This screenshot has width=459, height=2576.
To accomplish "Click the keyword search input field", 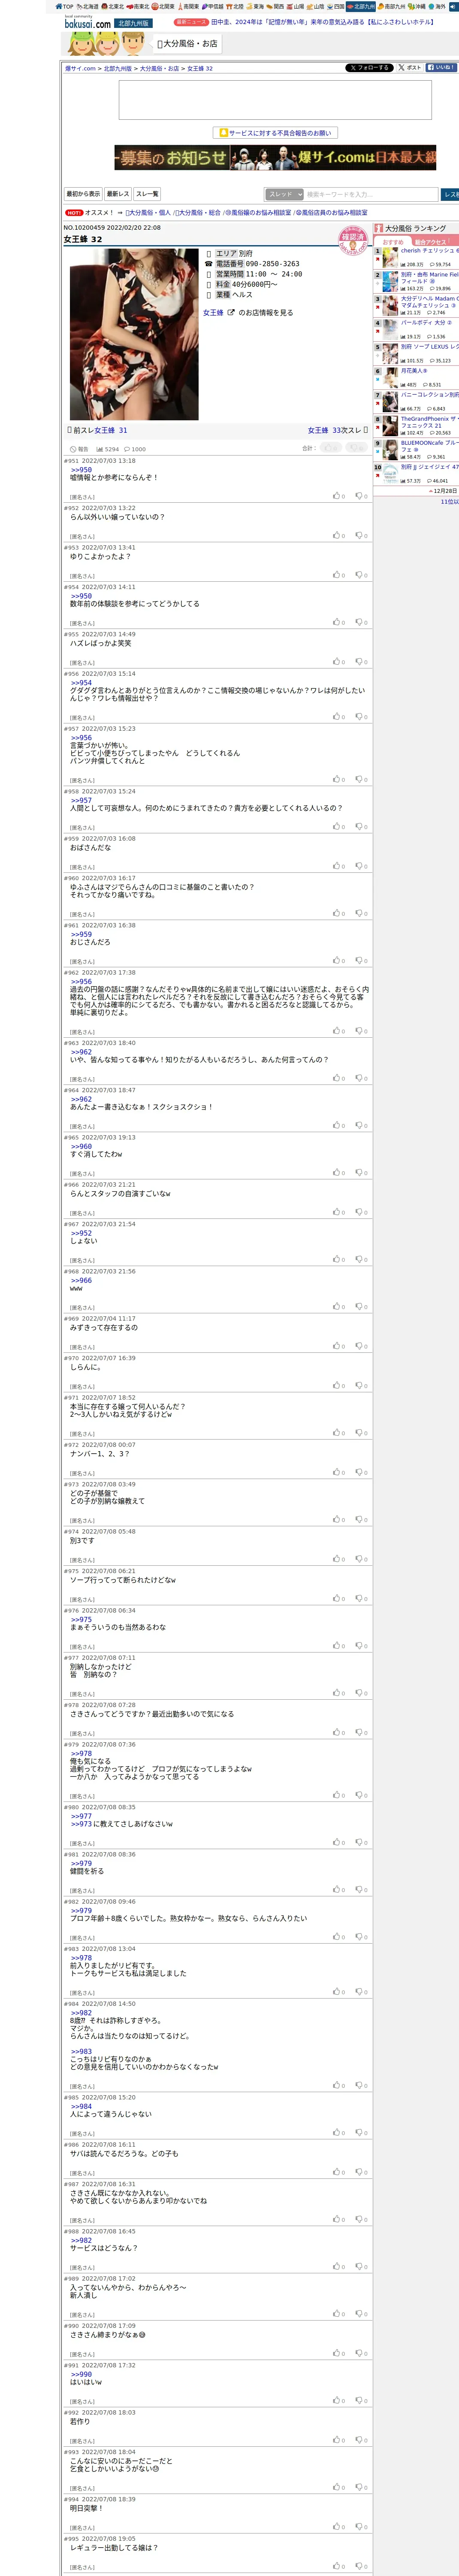I will coord(371,194).
